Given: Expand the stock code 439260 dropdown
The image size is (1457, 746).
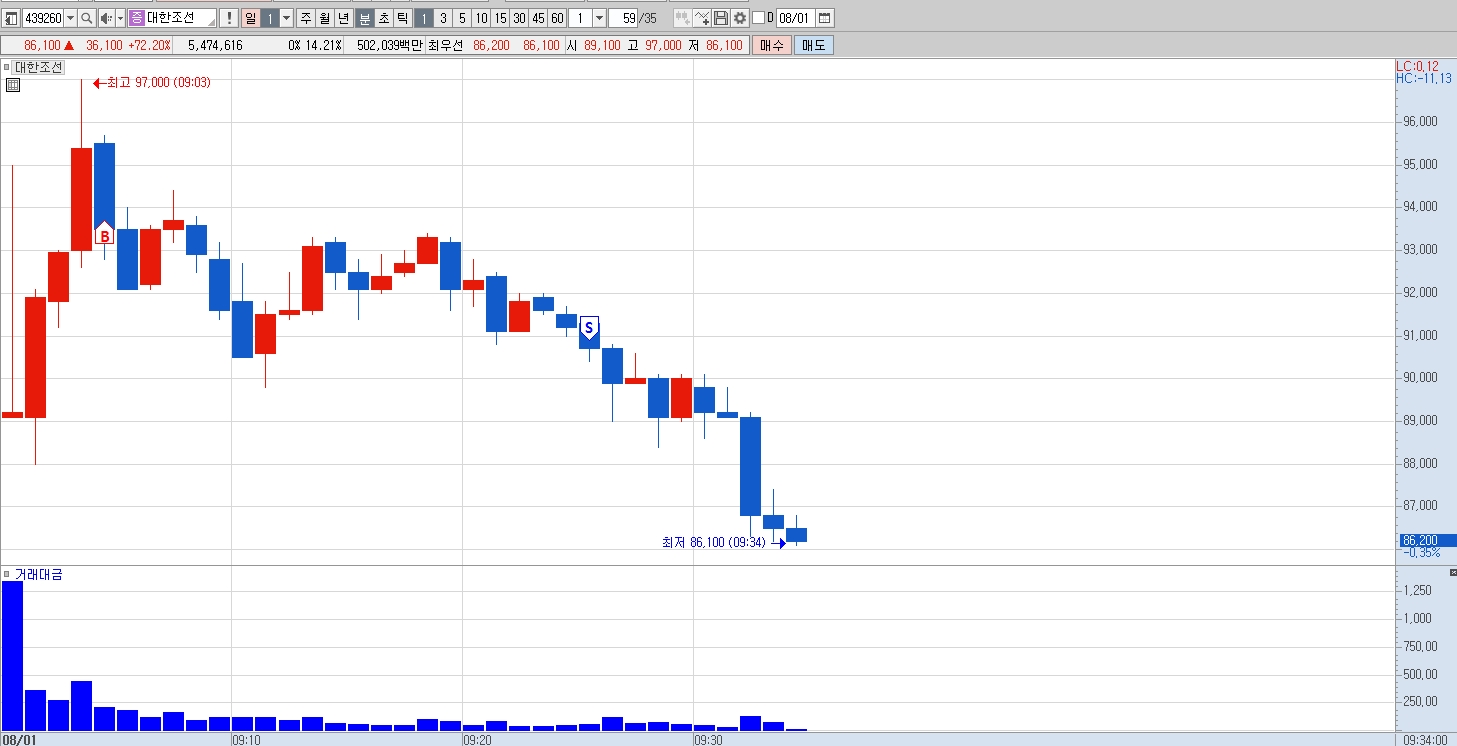Looking at the screenshot, I should pyautogui.click(x=70, y=18).
